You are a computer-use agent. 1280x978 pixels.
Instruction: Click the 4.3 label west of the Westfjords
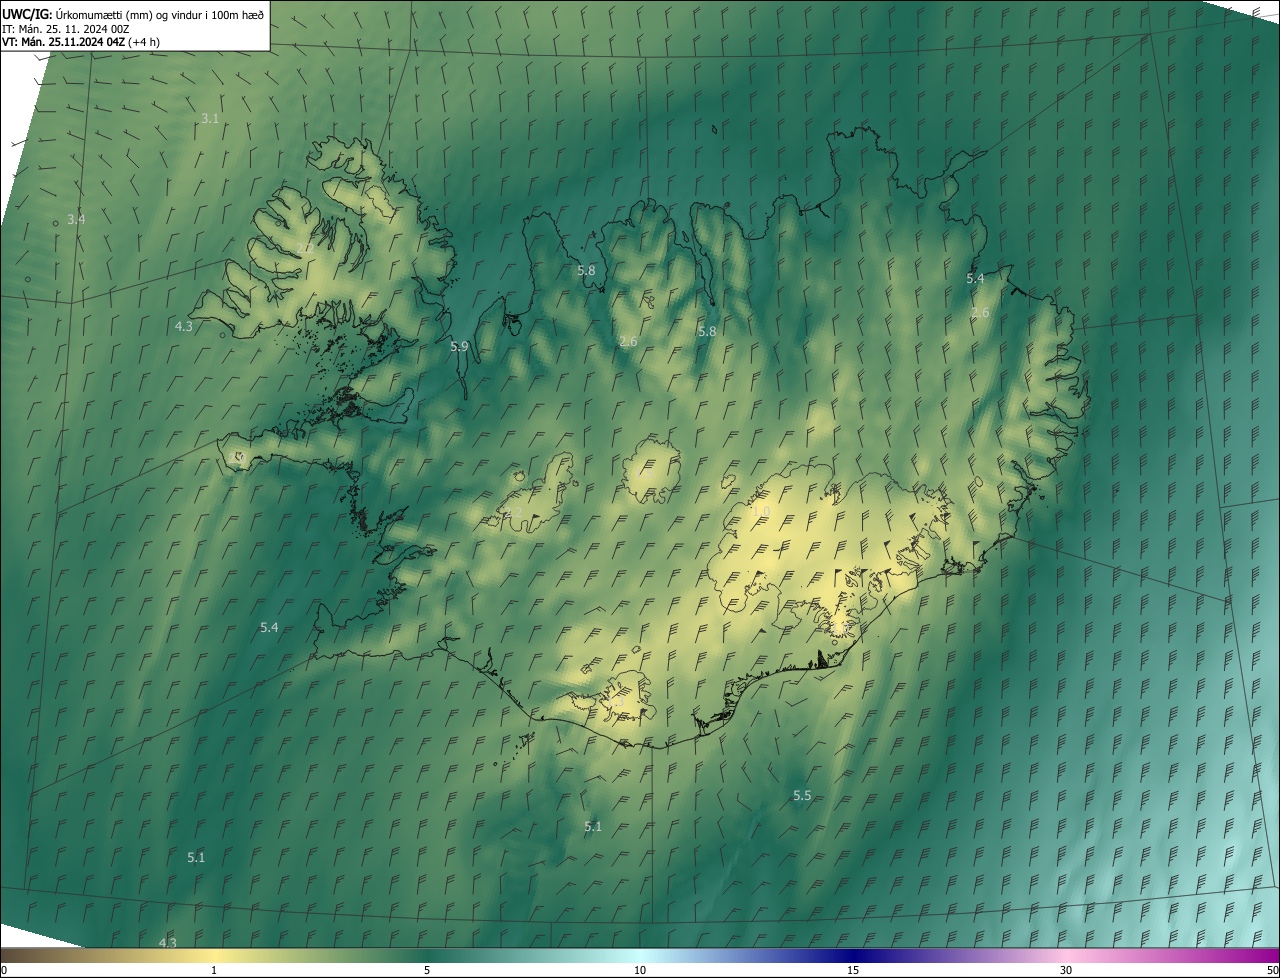(x=184, y=326)
